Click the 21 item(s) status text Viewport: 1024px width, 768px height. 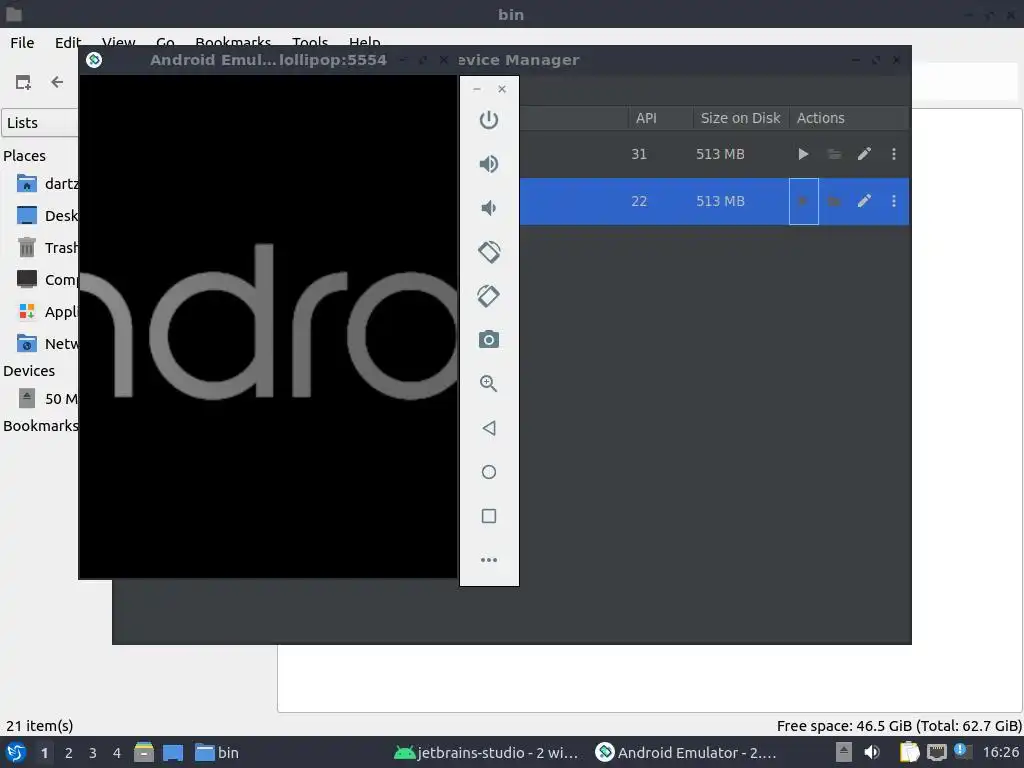click(x=40, y=726)
